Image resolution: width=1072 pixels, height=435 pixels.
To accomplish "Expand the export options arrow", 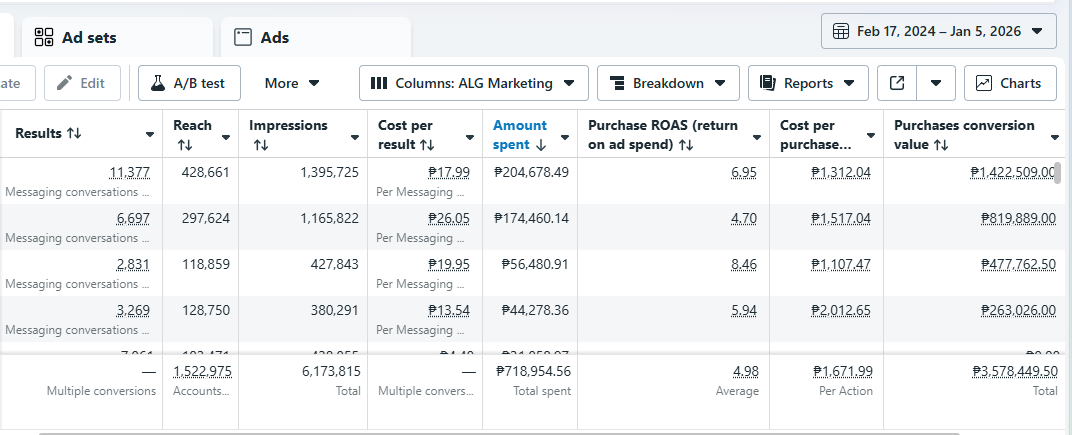I will pos(935,83).
